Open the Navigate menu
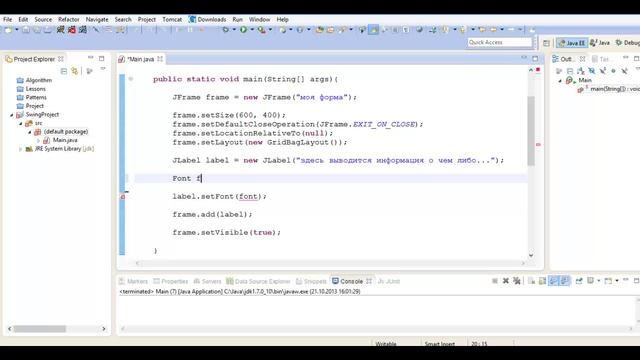 pyautogui.click(x=97, y=19)
